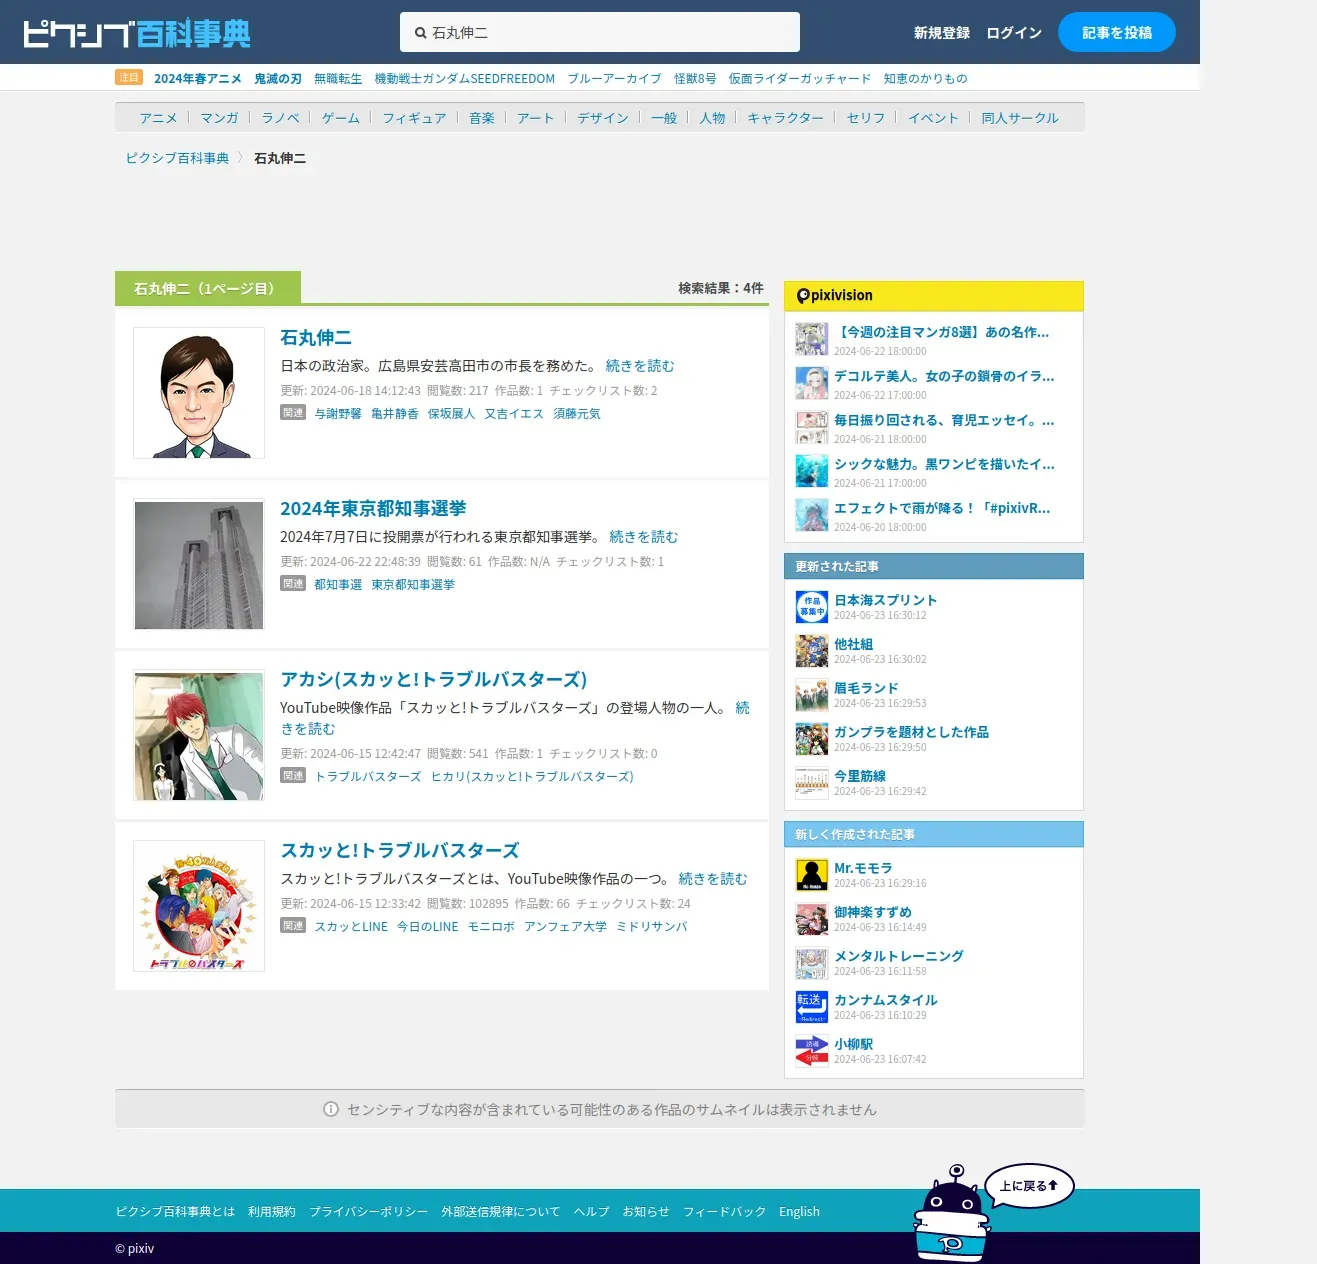Click the メンタルトレーニング thumbnail icon
Screen dimensions: 1317x1264
click(811, 963)
